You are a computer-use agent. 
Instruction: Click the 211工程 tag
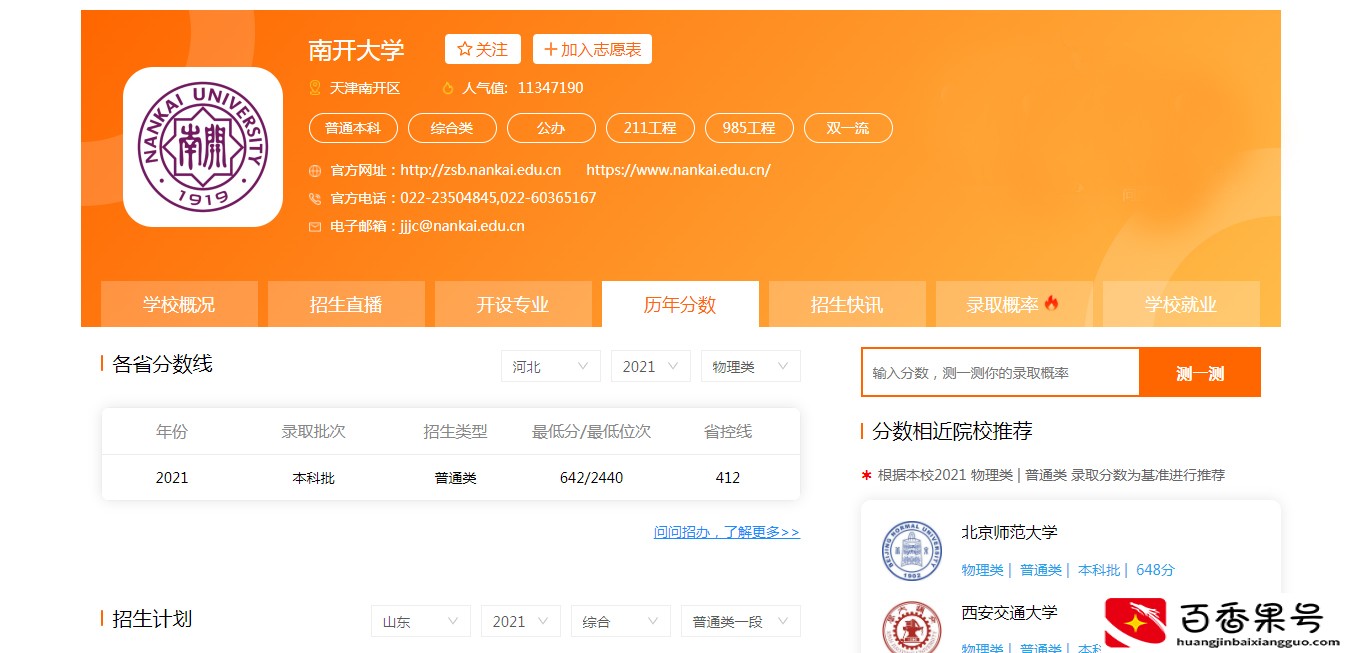pos(650,128)
